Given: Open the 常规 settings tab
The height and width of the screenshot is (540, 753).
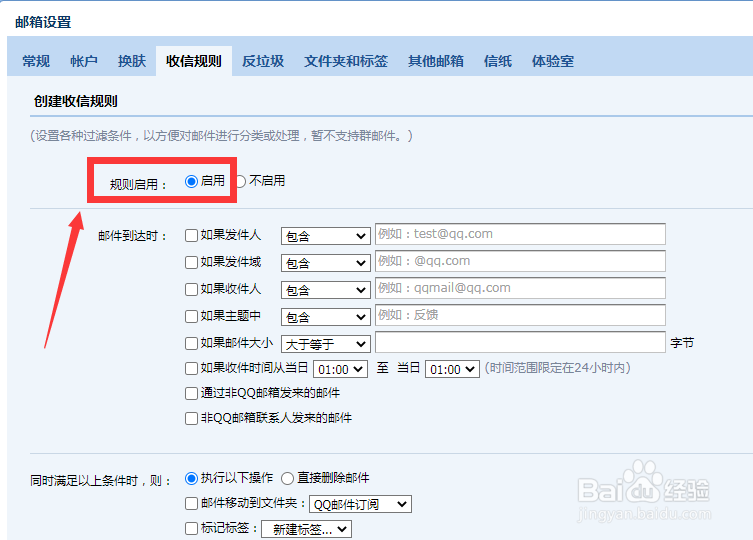Looking at the screenshot, I should pyautogui.click(x=36, y=61).
